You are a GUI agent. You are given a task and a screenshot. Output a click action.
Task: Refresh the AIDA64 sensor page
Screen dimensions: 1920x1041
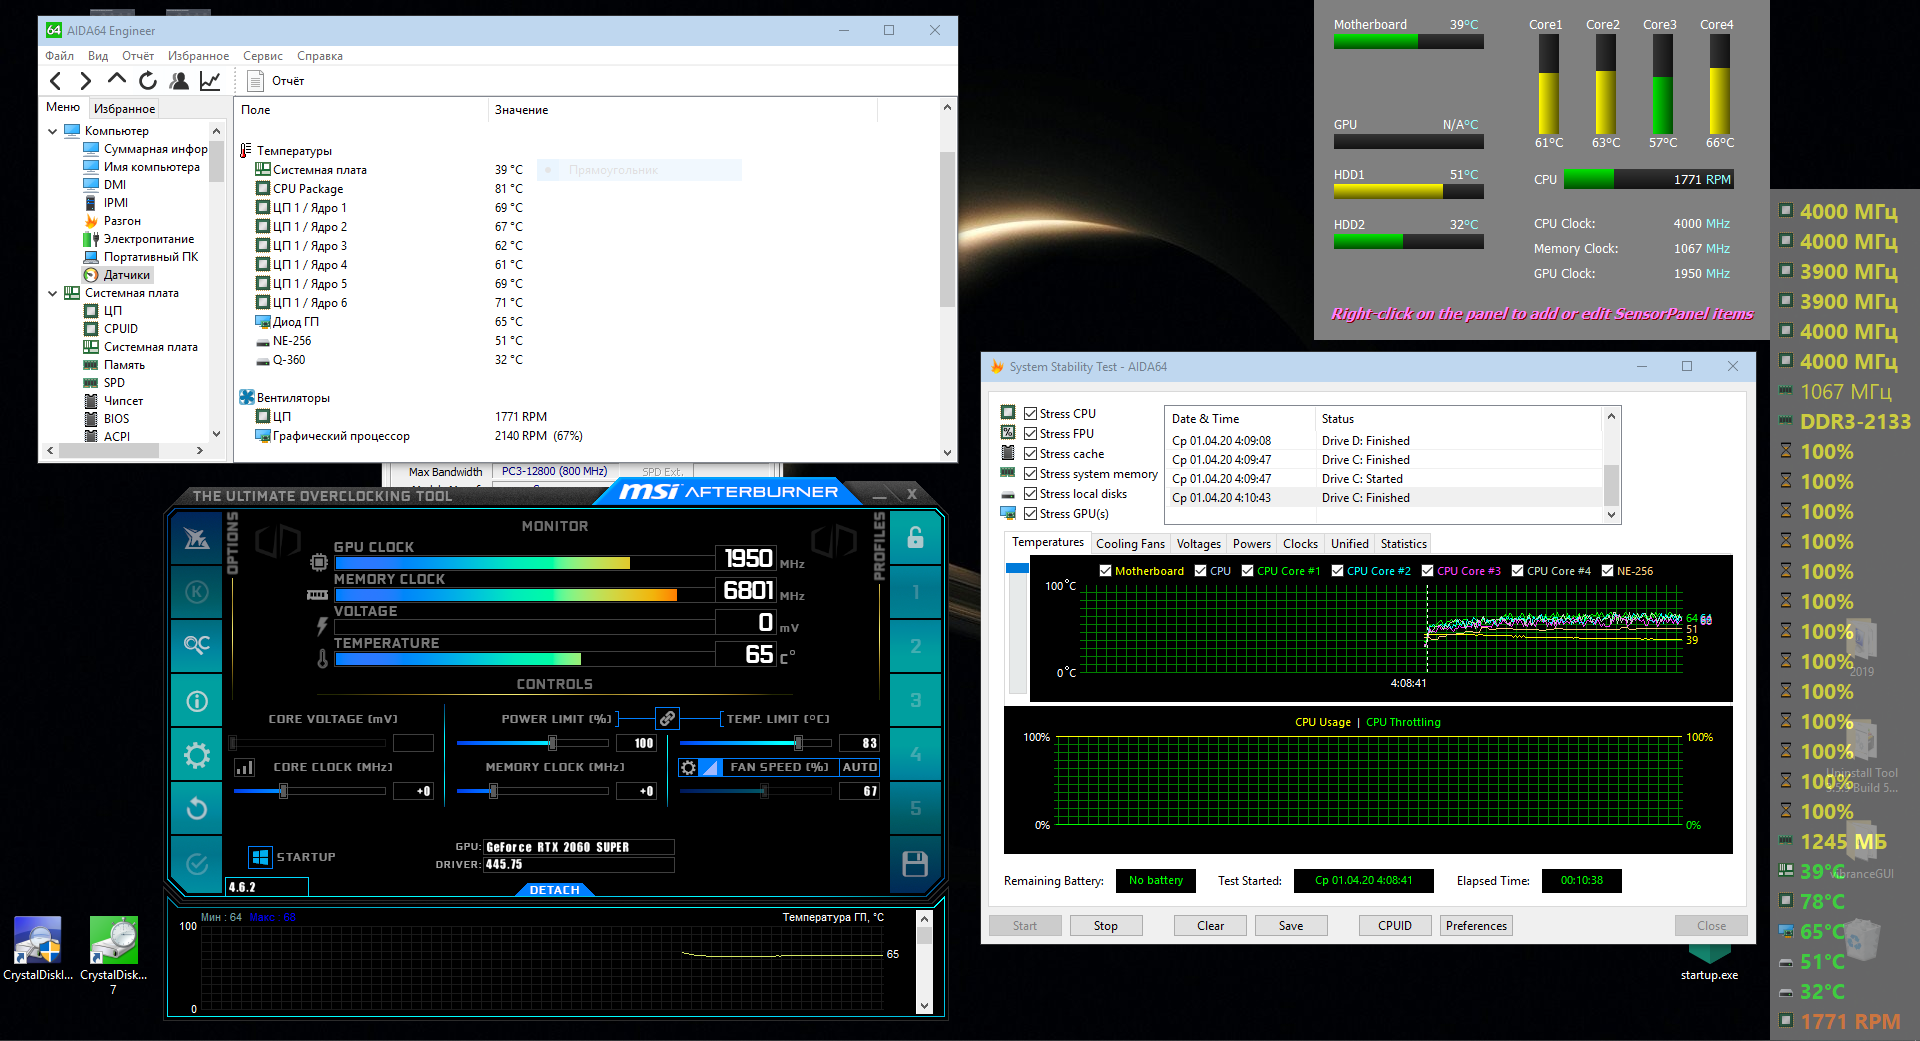pos(148,81)
